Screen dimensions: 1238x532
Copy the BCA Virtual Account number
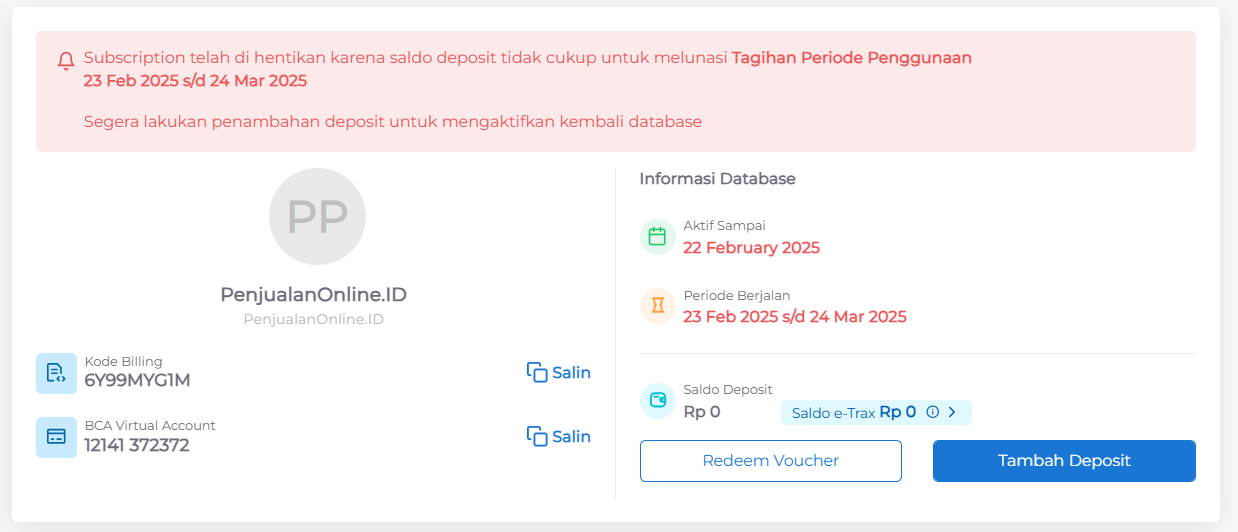(559, 437)
